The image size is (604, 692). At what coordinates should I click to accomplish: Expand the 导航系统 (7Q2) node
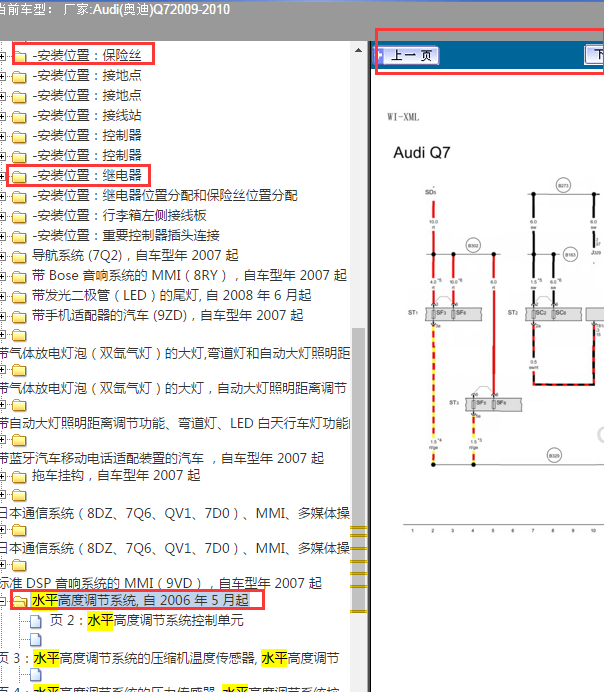tap(3, 256)
